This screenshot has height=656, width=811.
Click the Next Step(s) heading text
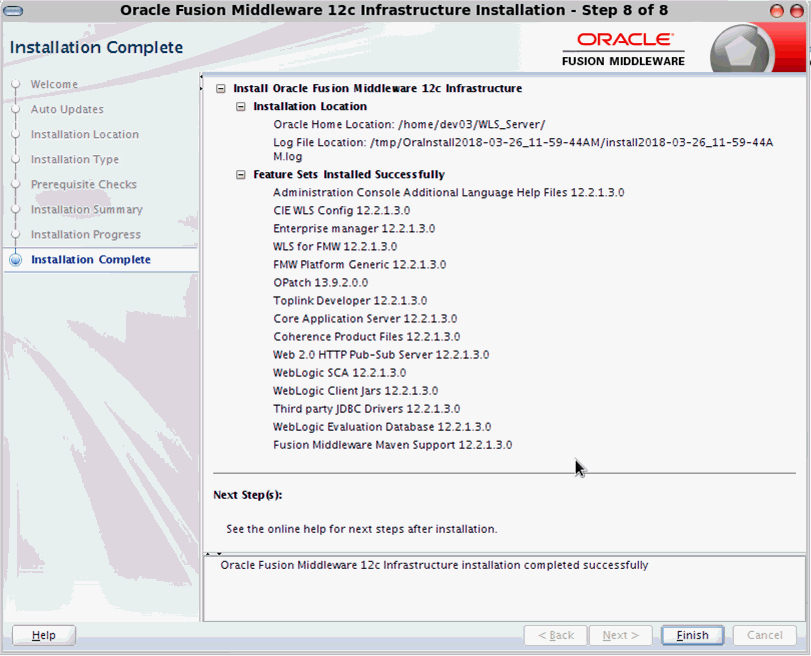pos(248,495)
